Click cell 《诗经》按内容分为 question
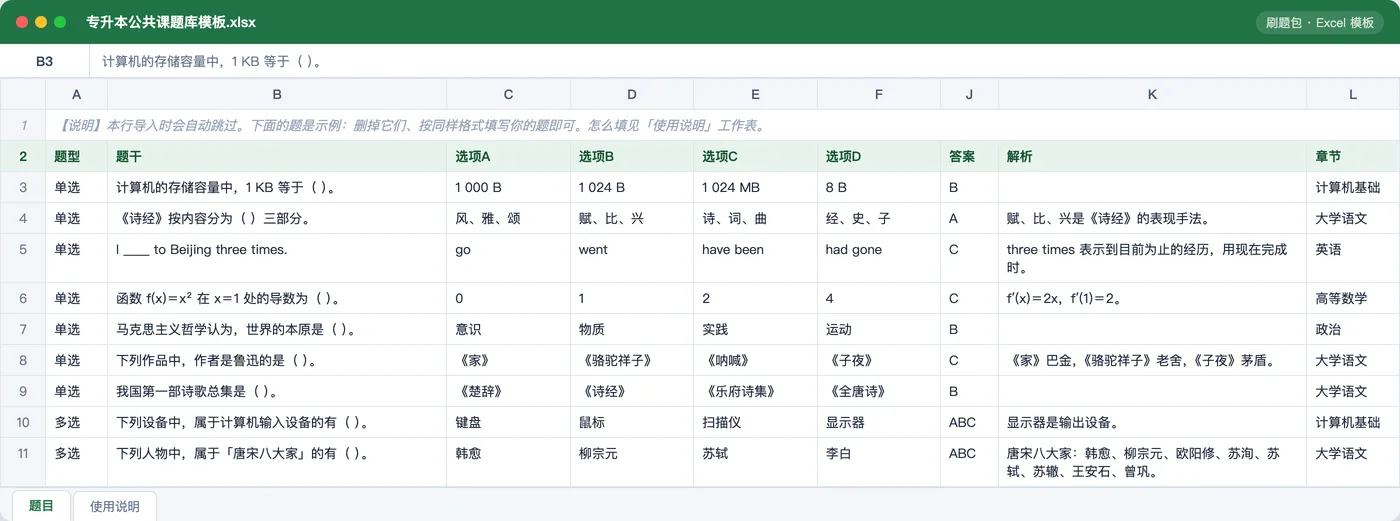Image resolution: width=1400 pixels, height=521 pixels. click(277, 218)
